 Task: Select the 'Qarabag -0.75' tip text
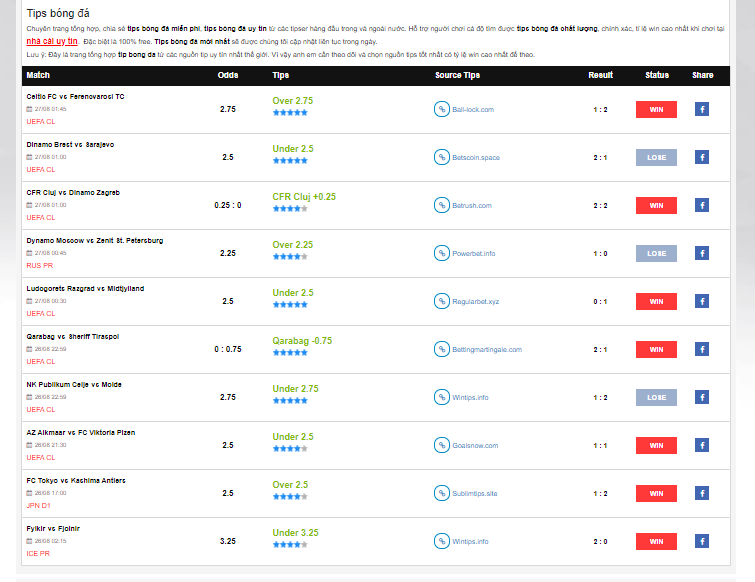pyautogui.click(x=302, y=341)
